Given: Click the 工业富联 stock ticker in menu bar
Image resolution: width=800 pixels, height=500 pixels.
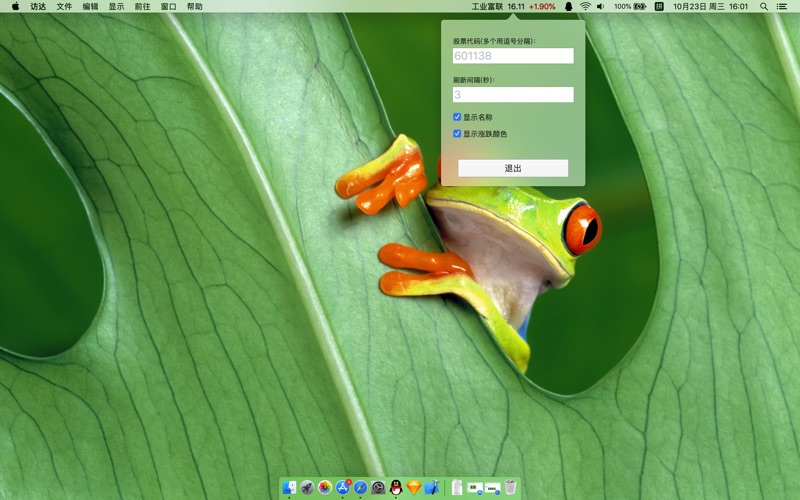Looking at the screenshot, I should pos(513,6).
